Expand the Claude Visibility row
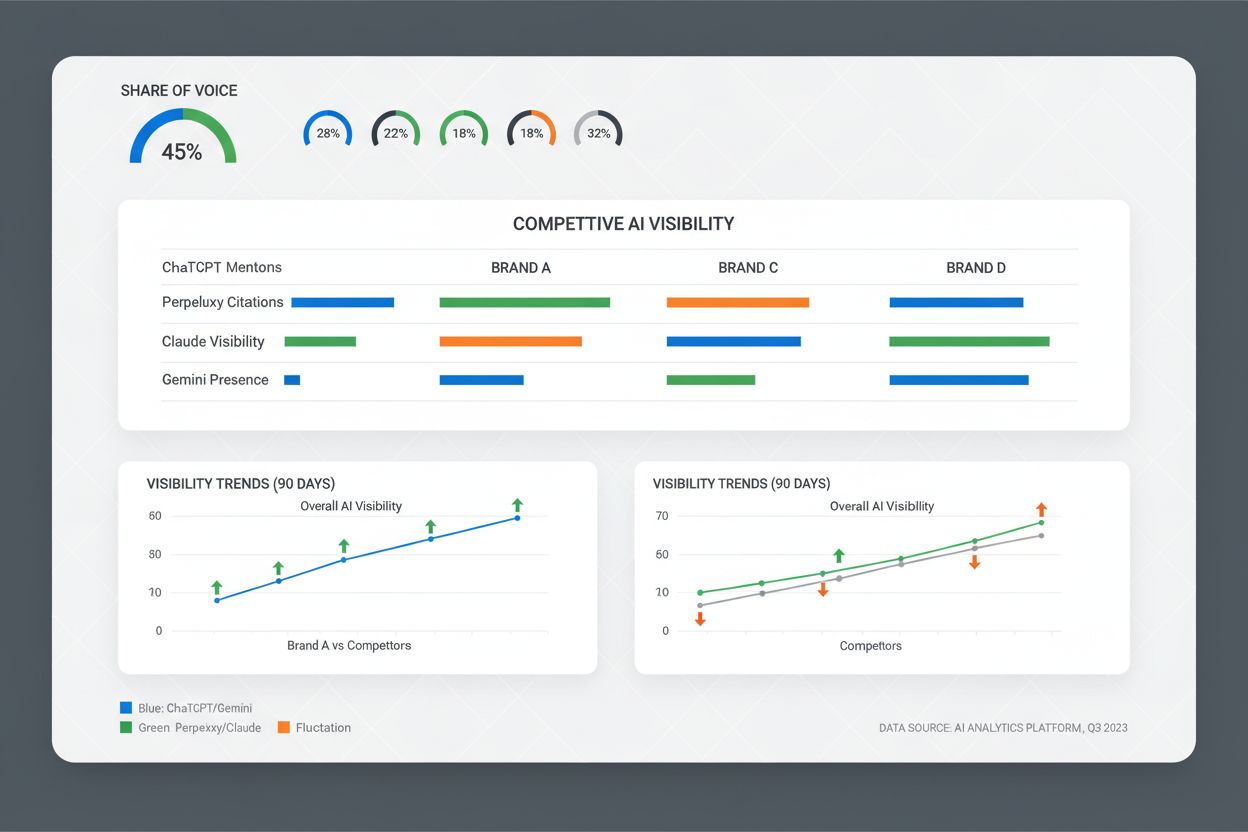 213,341
